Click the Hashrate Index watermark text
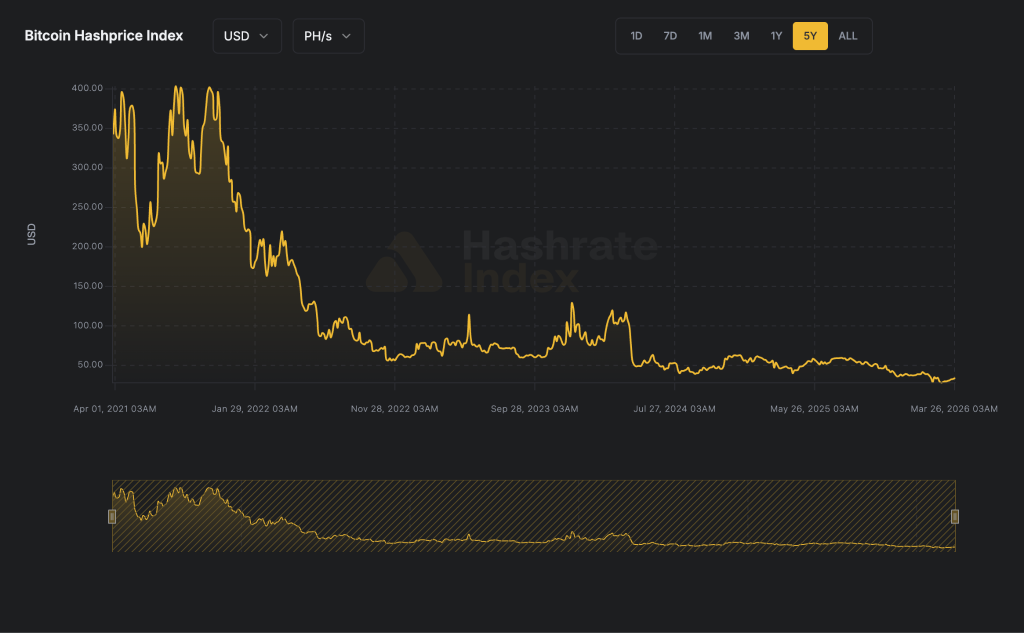 point(560,262)
